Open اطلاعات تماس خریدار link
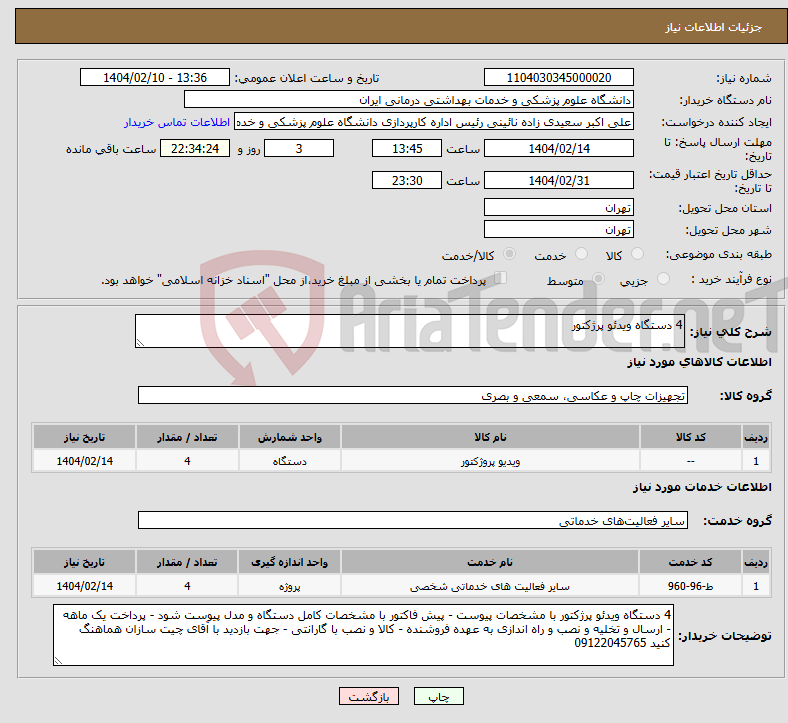Screen dimensions: 788x723 tap(177, 122)
